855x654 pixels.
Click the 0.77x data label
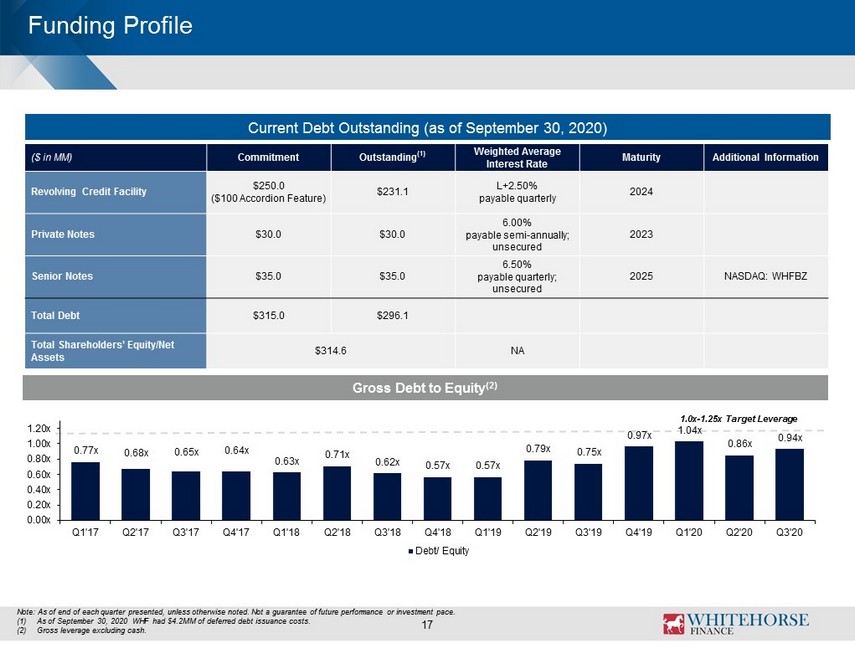pyautogui.click(x=86, y=450)
